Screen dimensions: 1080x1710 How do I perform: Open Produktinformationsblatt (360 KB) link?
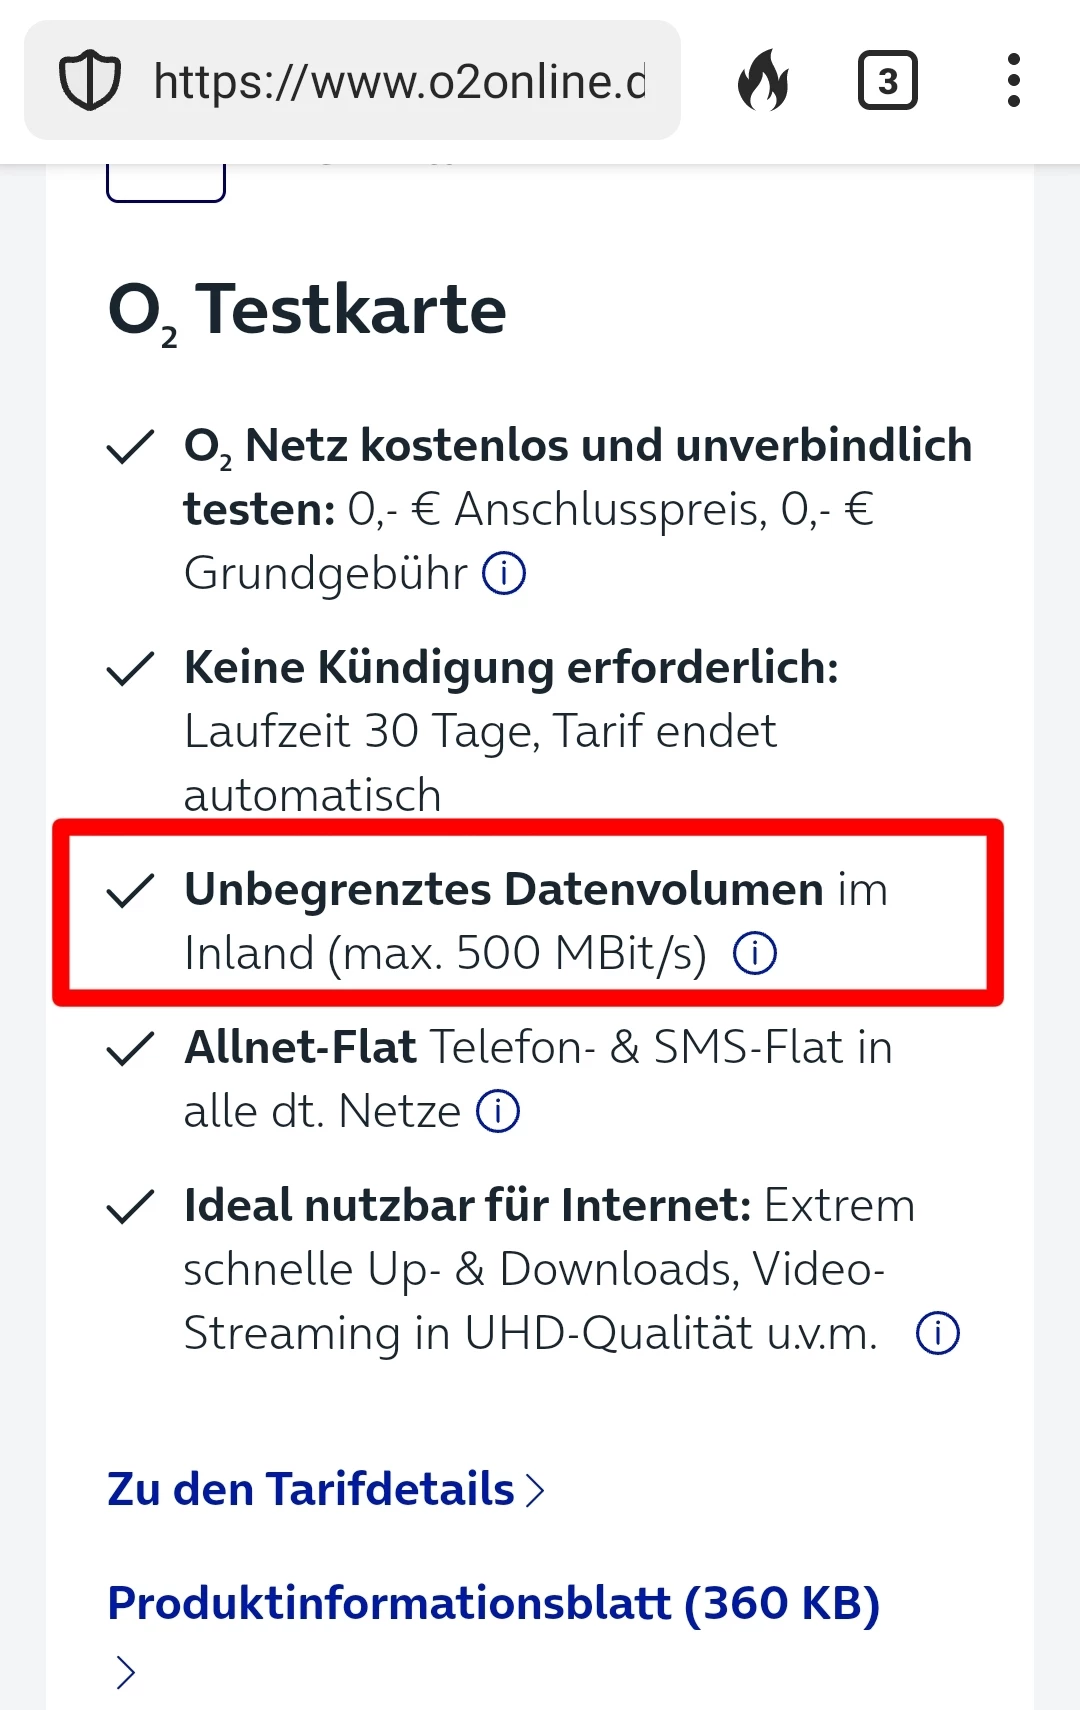(493, 1603)
